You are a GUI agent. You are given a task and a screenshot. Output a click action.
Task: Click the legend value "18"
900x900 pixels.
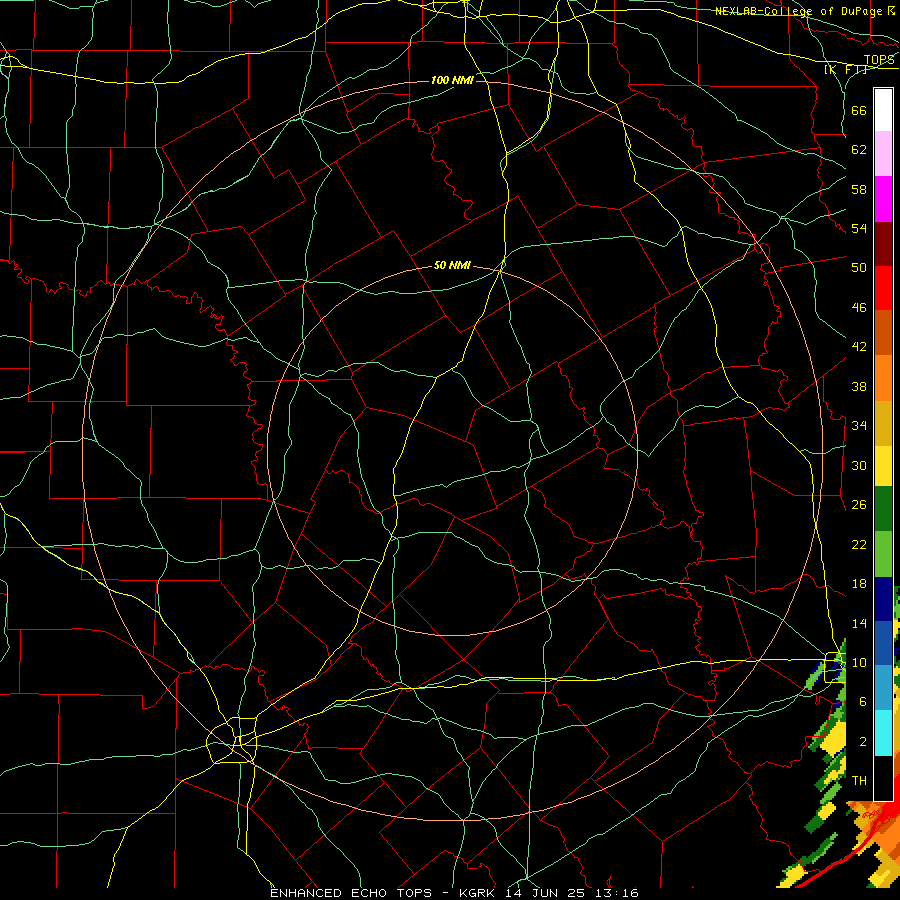[x=859, y=584]
